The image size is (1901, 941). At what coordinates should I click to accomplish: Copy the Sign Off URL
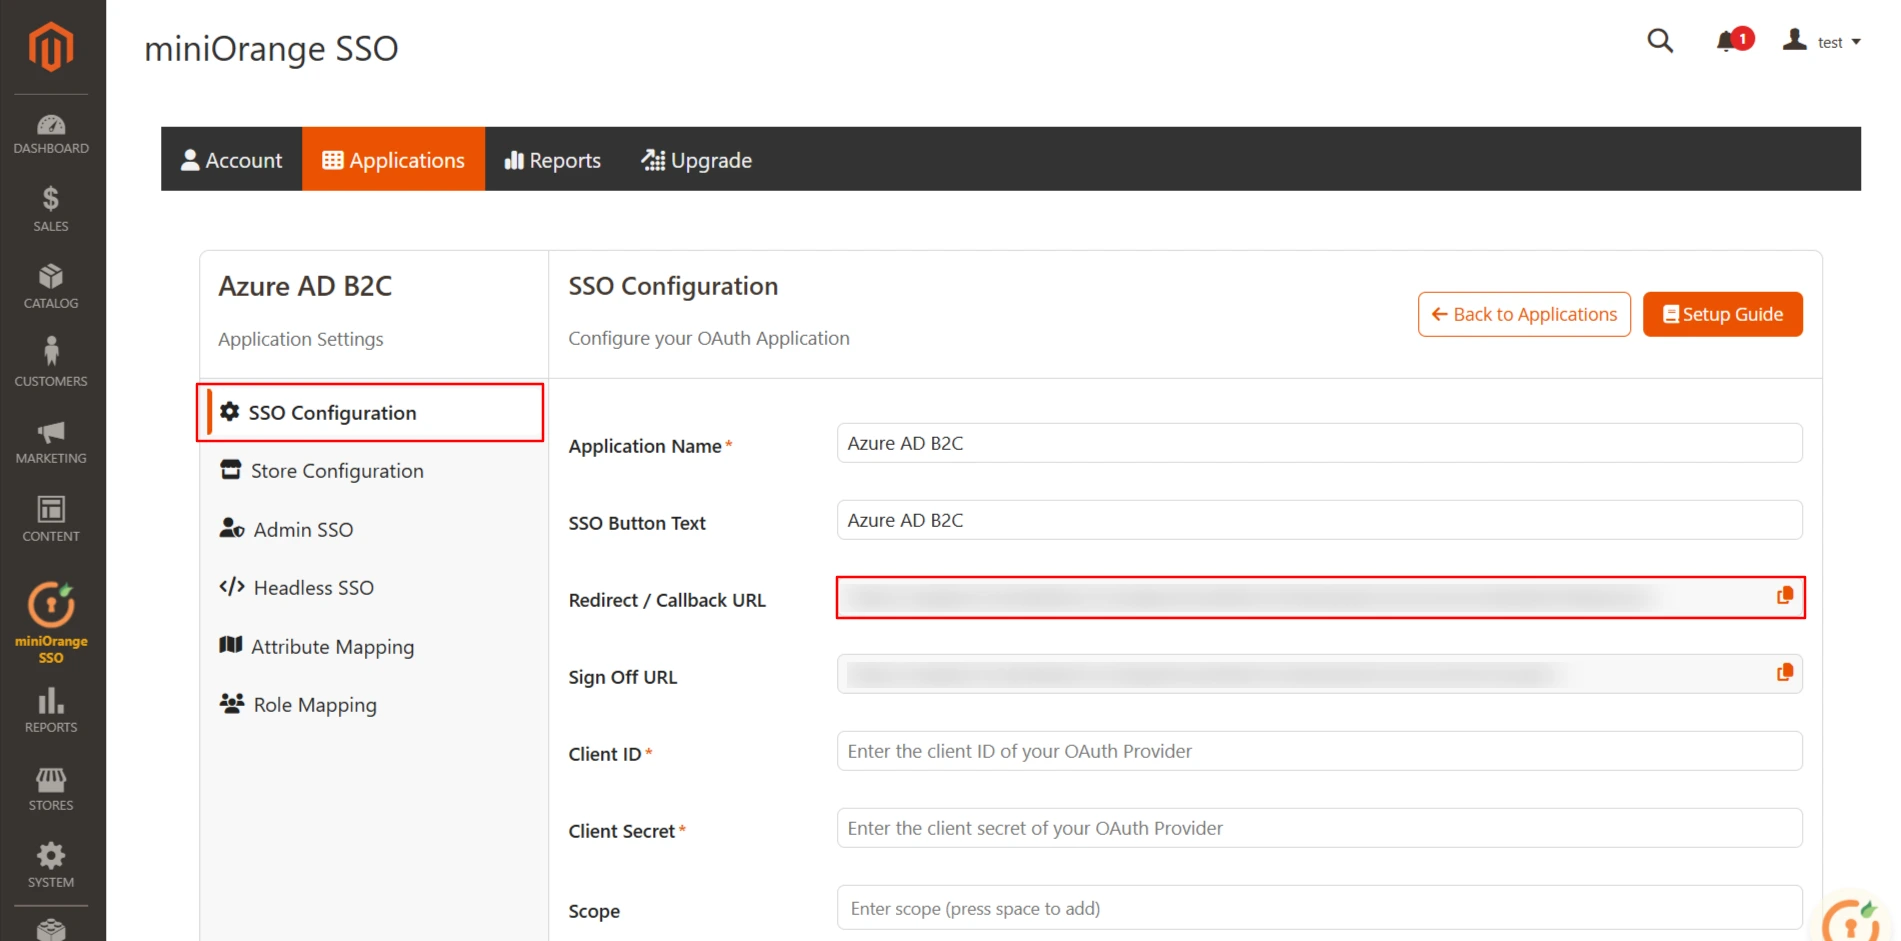click(1783, 672)
